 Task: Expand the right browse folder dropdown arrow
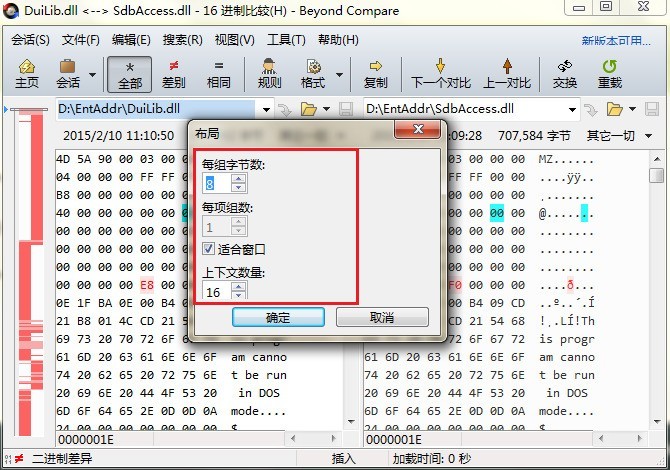[632, 109]
